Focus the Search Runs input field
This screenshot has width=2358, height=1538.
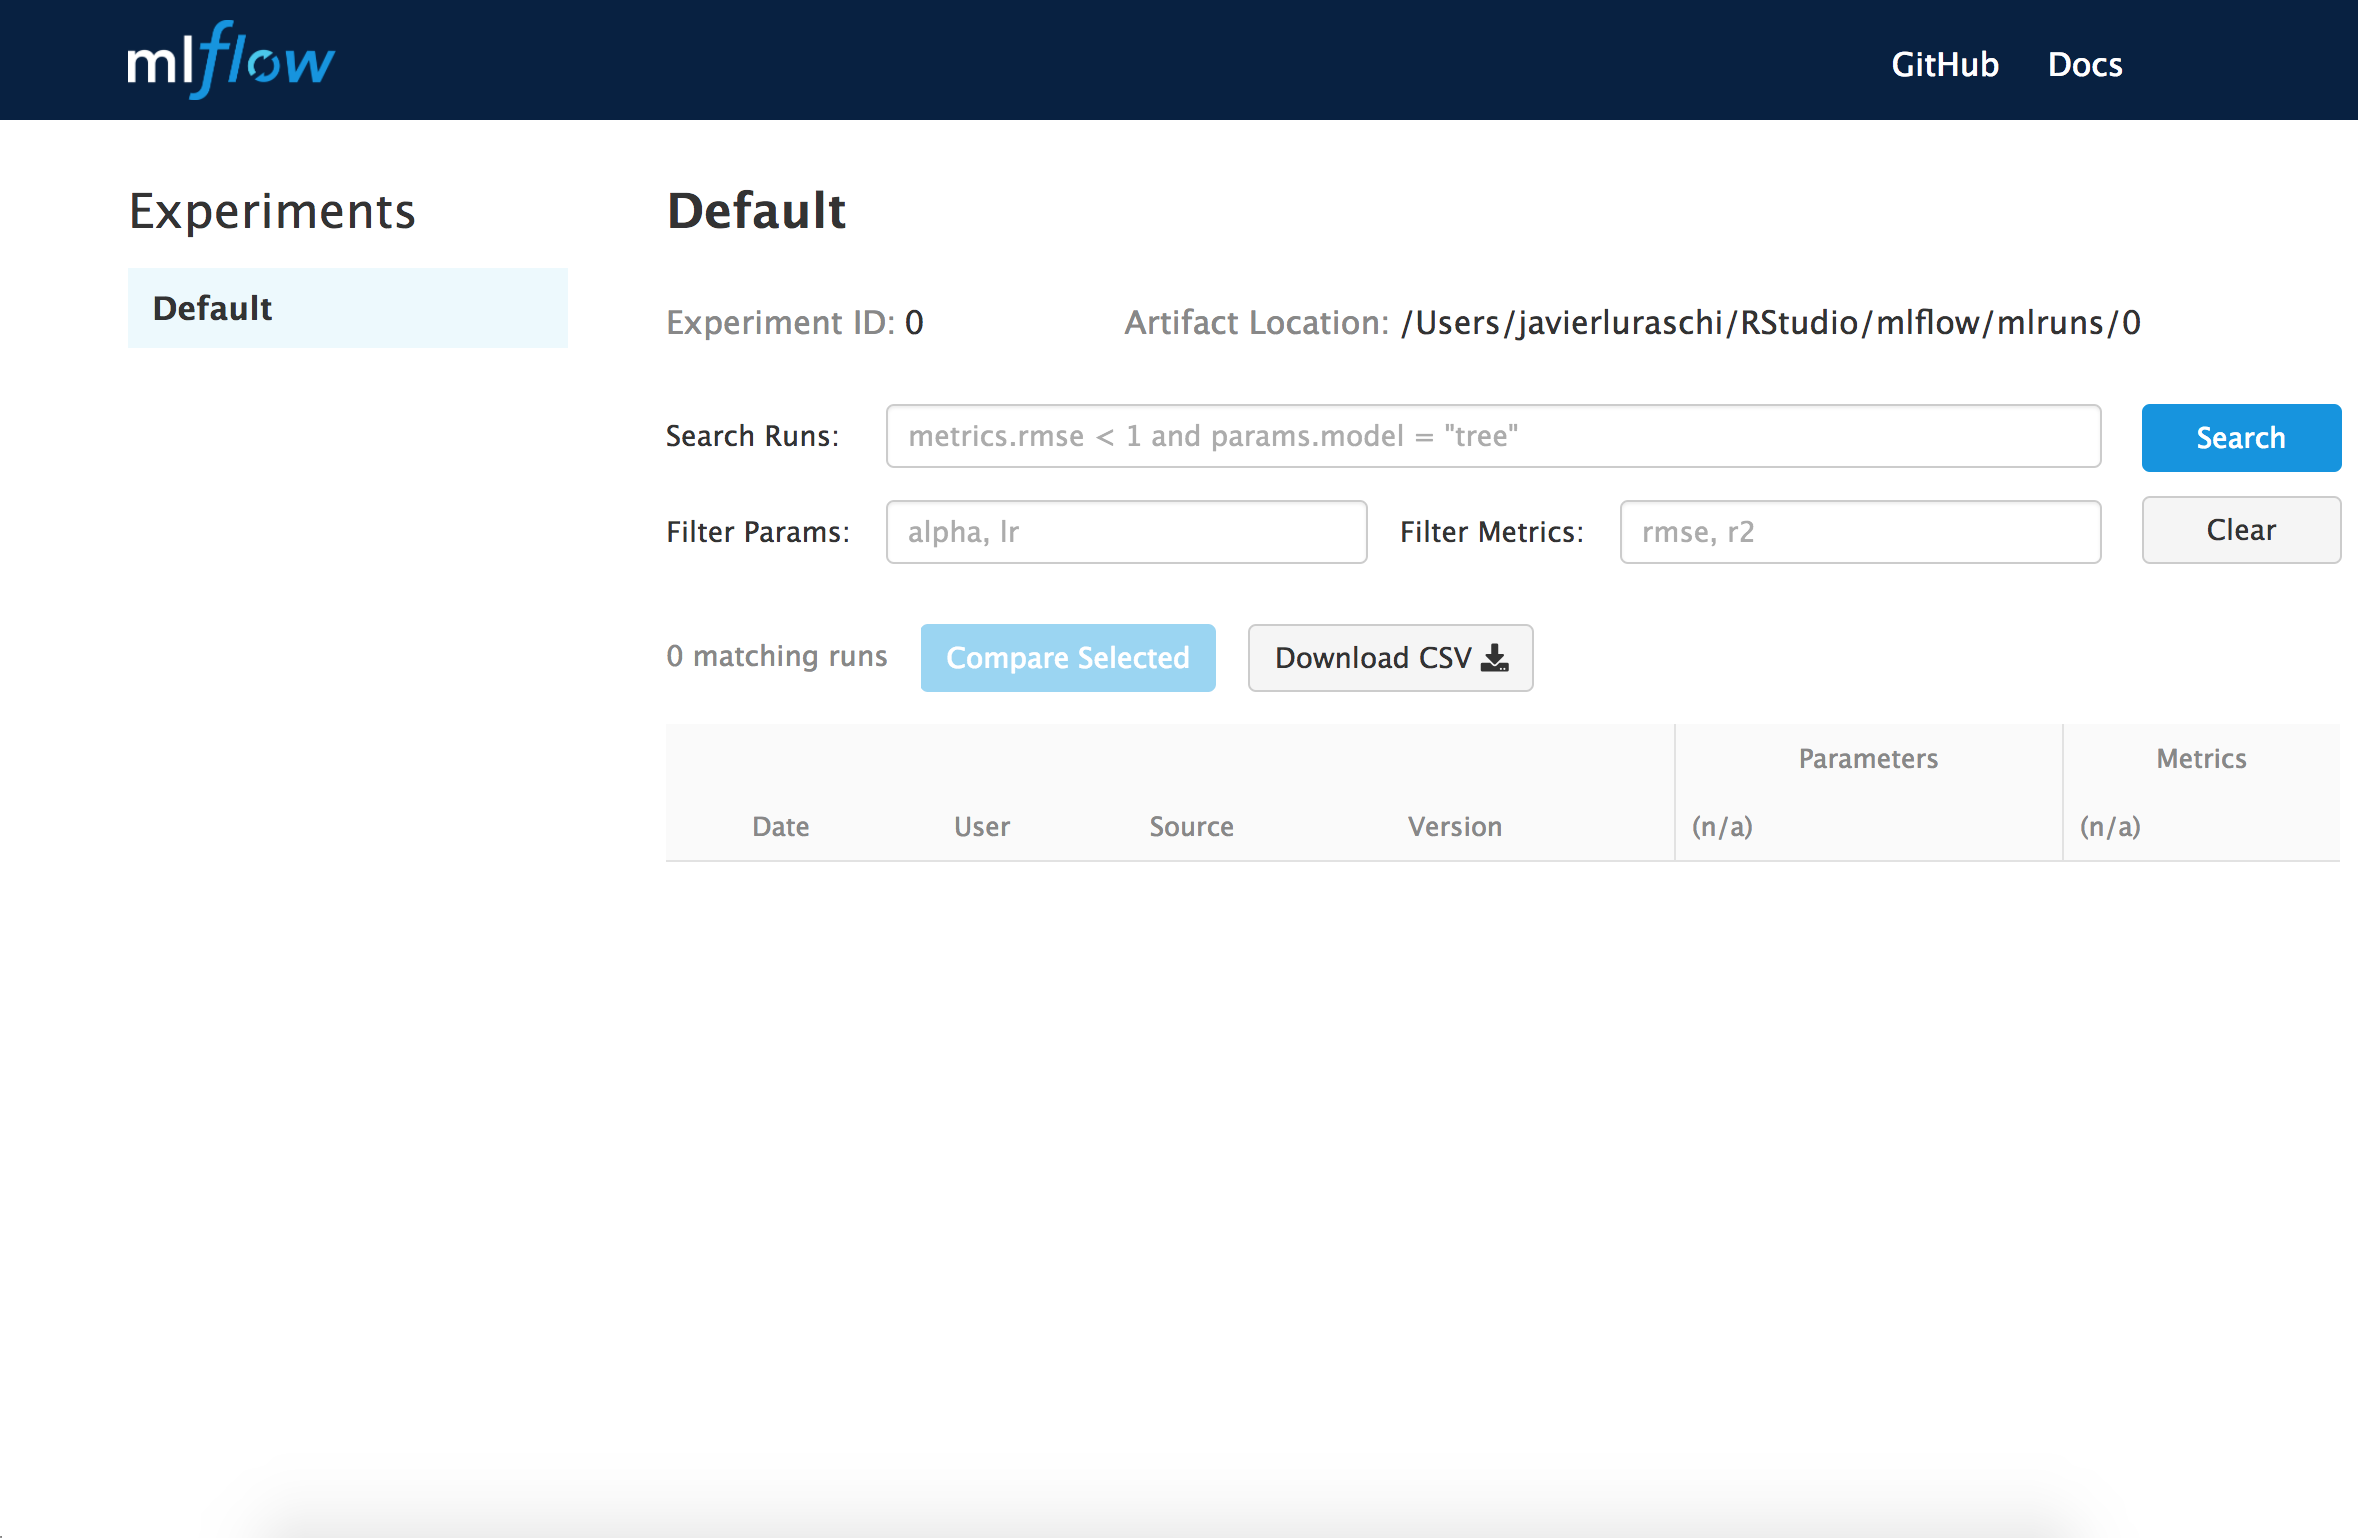click(x=1492, y=436)
